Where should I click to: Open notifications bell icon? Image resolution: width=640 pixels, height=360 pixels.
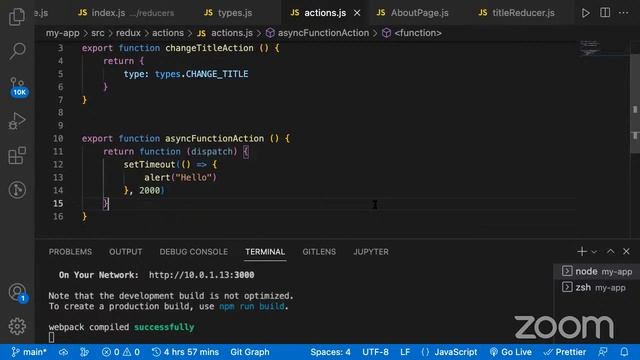click(624, 352)
